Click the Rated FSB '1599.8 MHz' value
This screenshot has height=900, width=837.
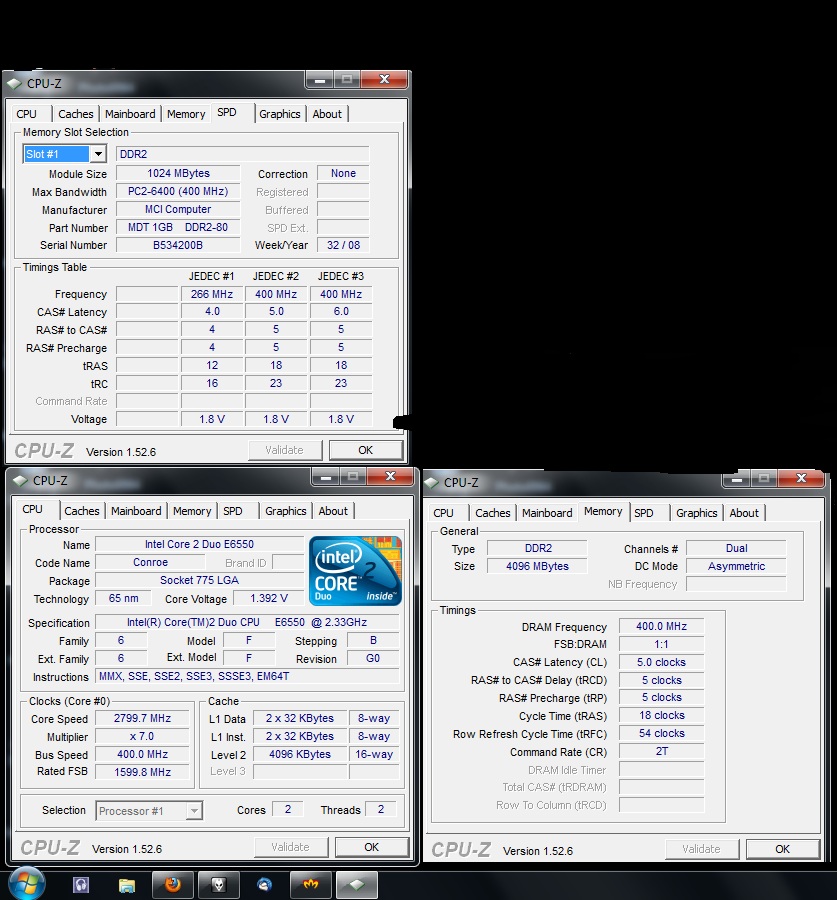[142, 772]
